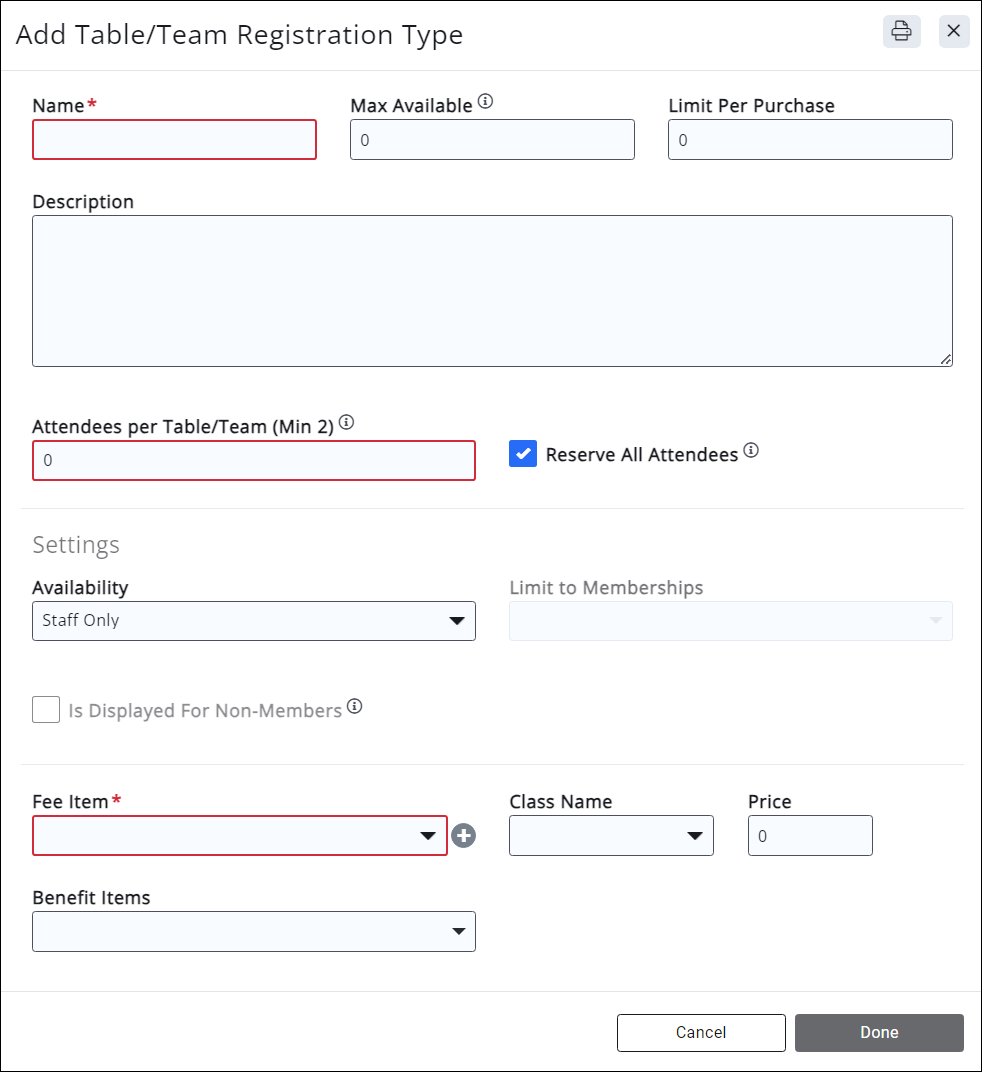
Task: Click the print icon in dialog header
Action: tap(901, 31)
